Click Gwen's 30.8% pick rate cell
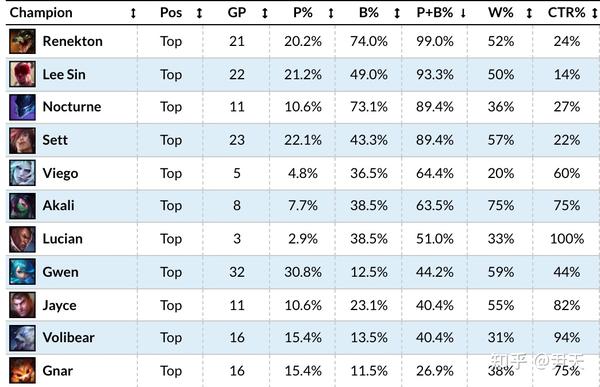 tap(303, 272)
